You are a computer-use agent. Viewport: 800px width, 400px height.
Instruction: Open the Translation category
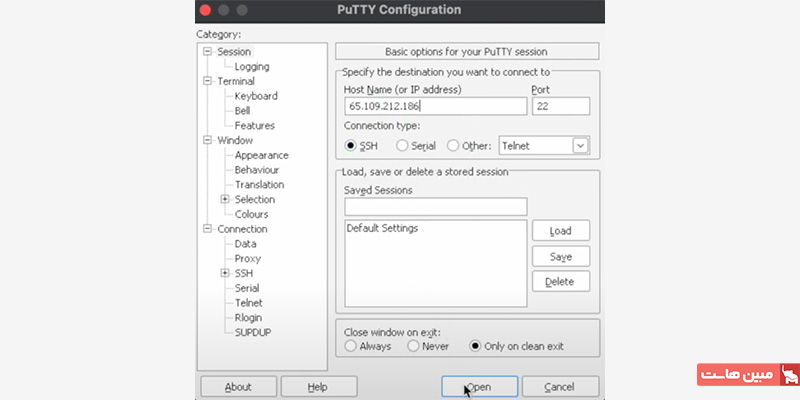pos(259,185)
